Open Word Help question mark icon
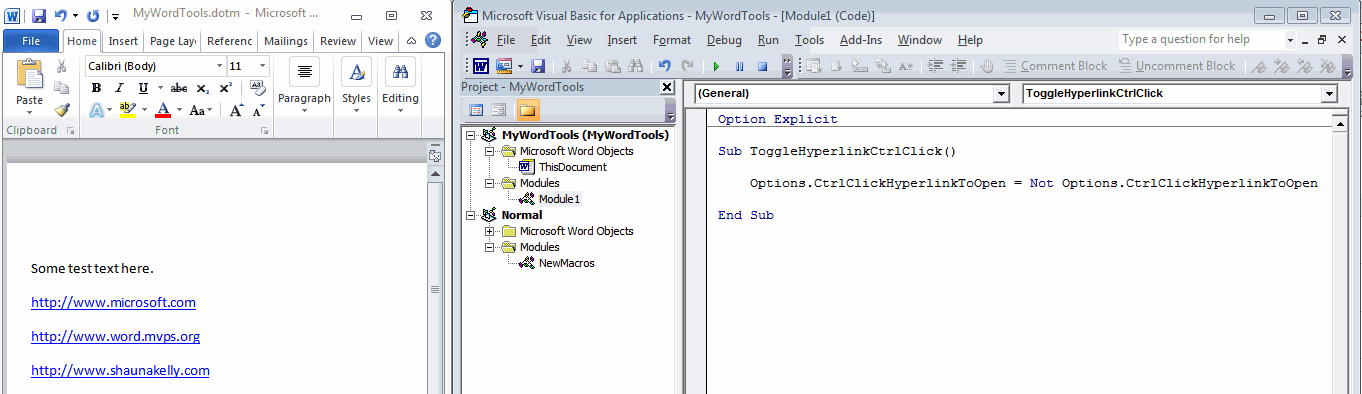This screenshot has width=1362, height=394. click(x=433, y=40)
